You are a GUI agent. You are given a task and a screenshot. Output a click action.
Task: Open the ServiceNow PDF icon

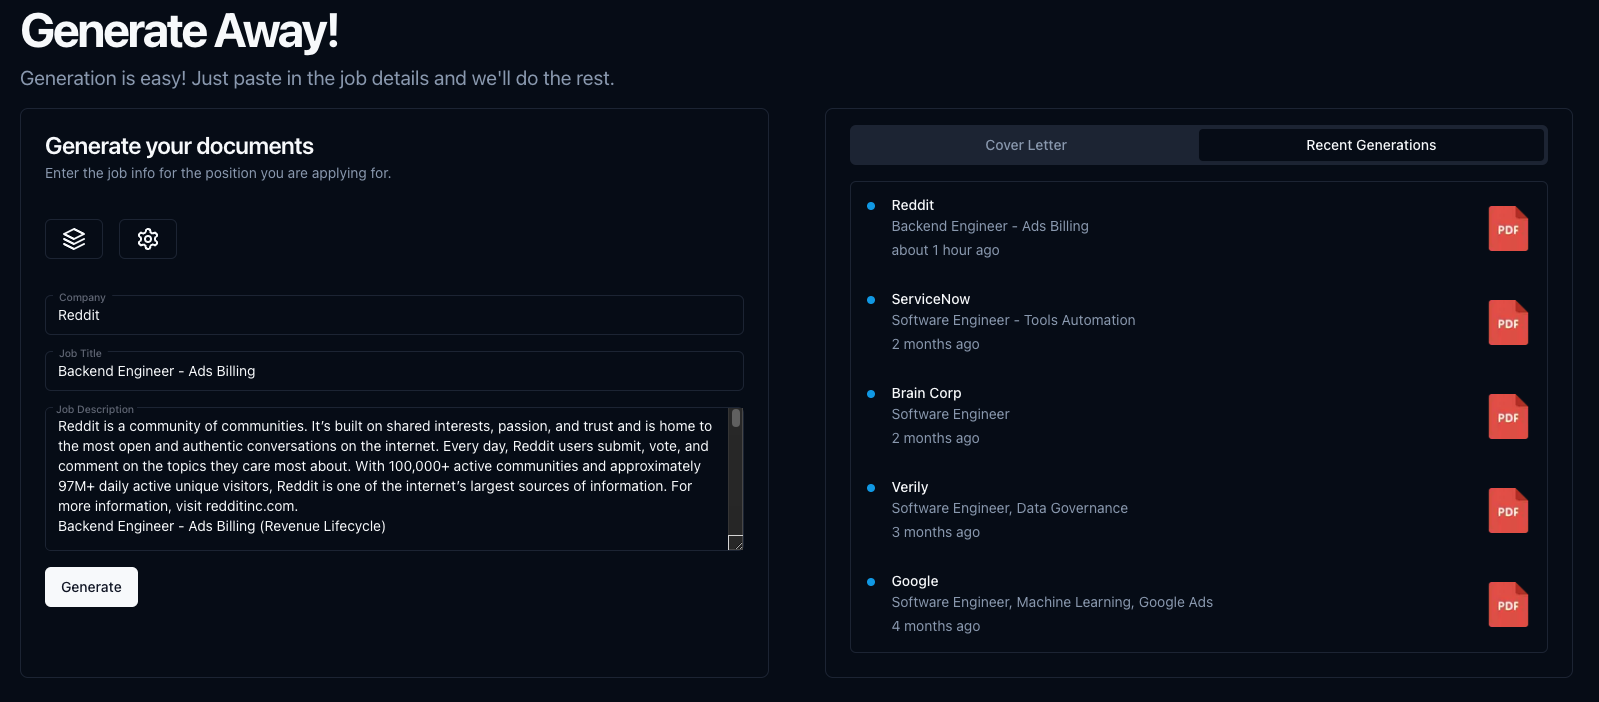[x=1508, y=323]
